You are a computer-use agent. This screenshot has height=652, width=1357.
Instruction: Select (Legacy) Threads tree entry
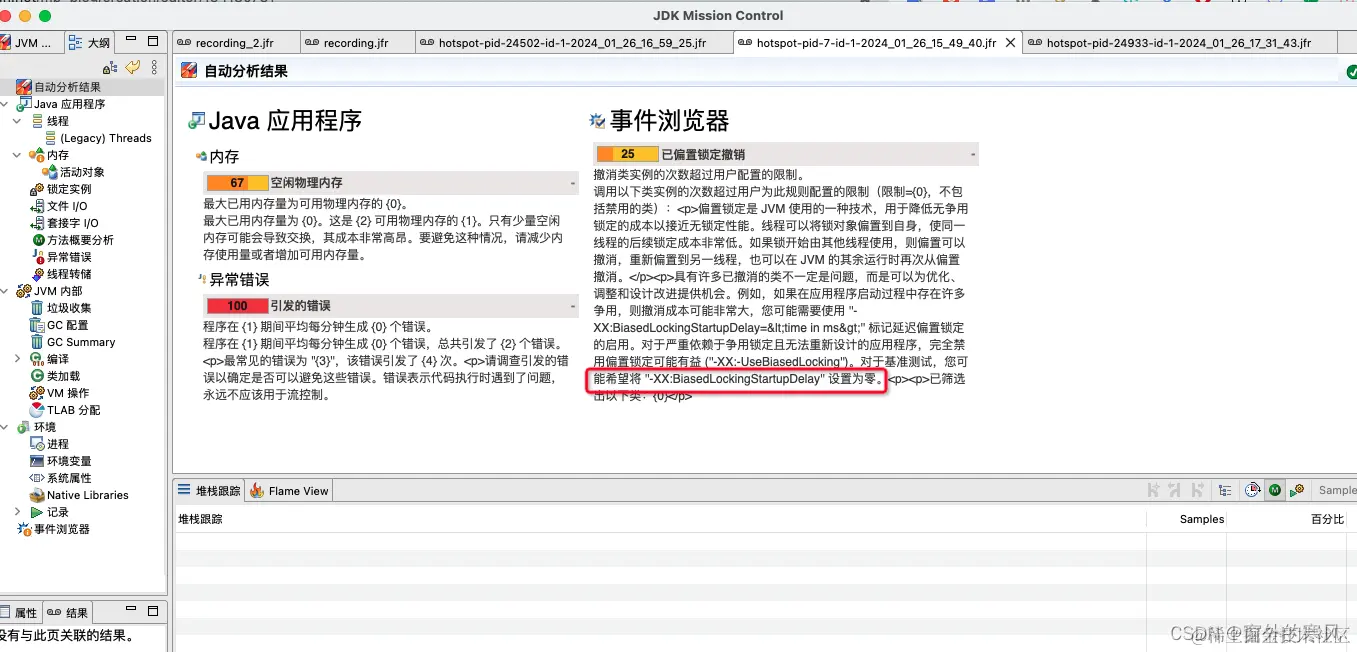point(105,138)
